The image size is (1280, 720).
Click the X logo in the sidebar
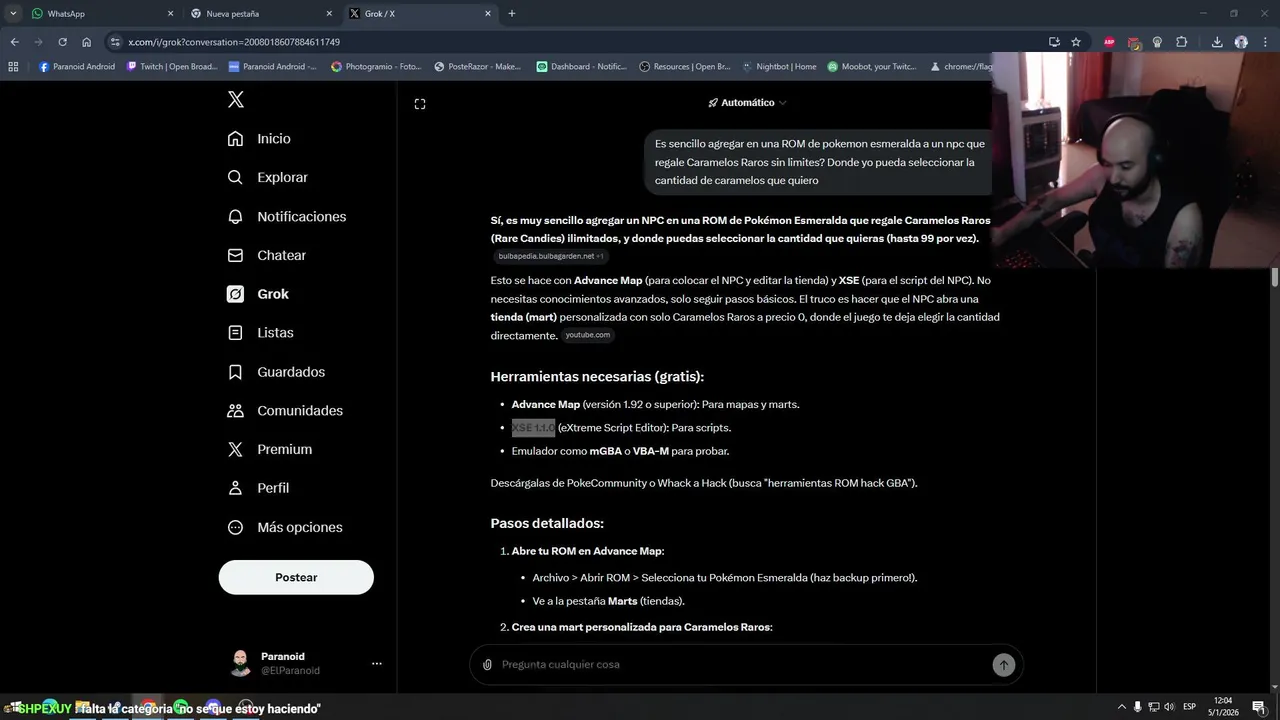[236, 99]
